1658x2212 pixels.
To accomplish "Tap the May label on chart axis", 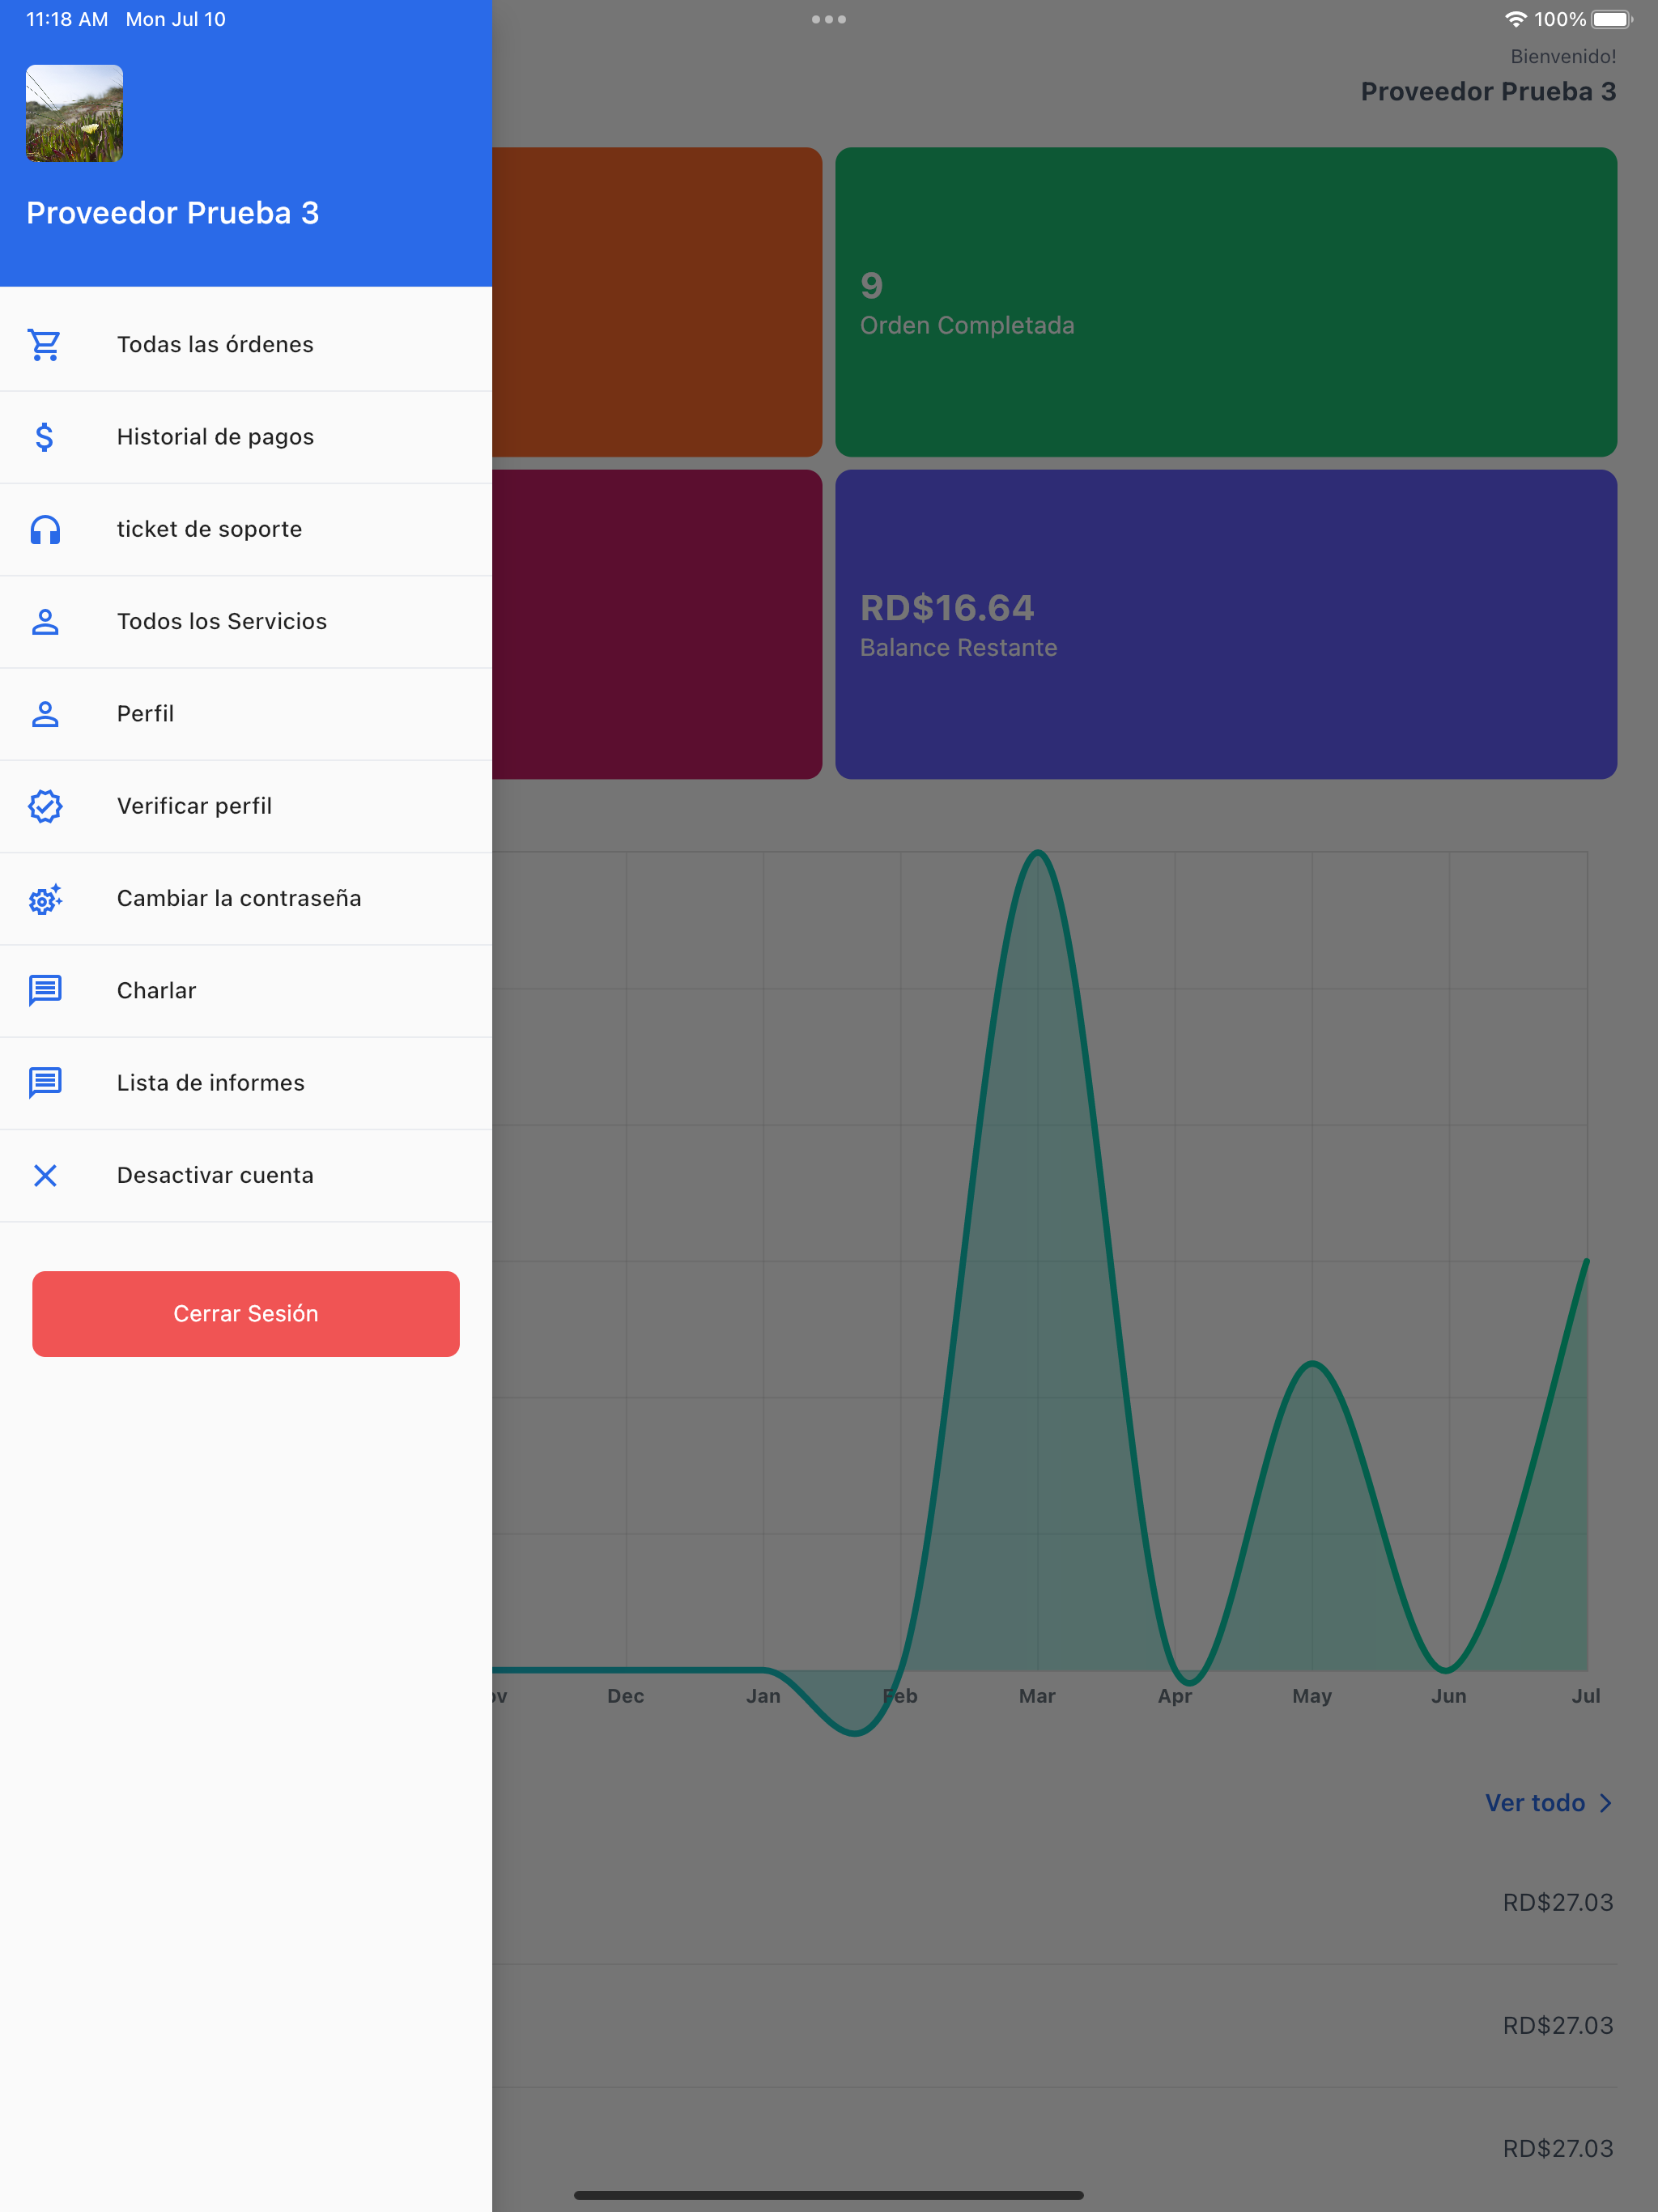I will pyautogui.click(x=1312, y=1696).
